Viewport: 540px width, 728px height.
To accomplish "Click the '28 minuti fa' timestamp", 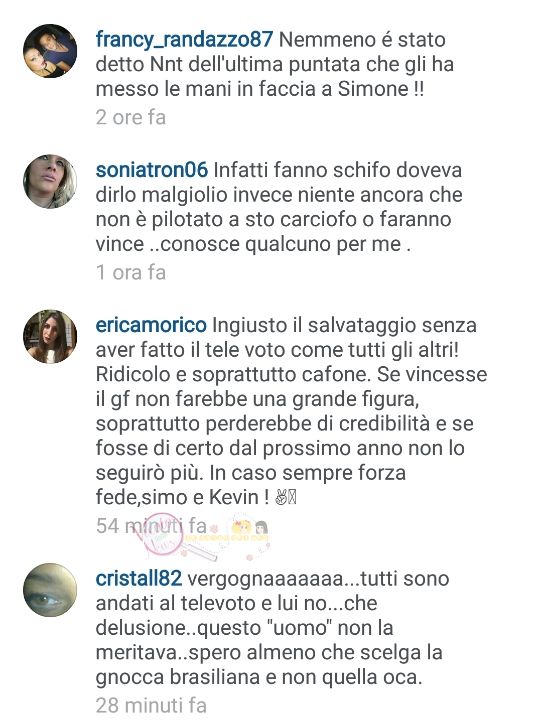I will (151, 705).
